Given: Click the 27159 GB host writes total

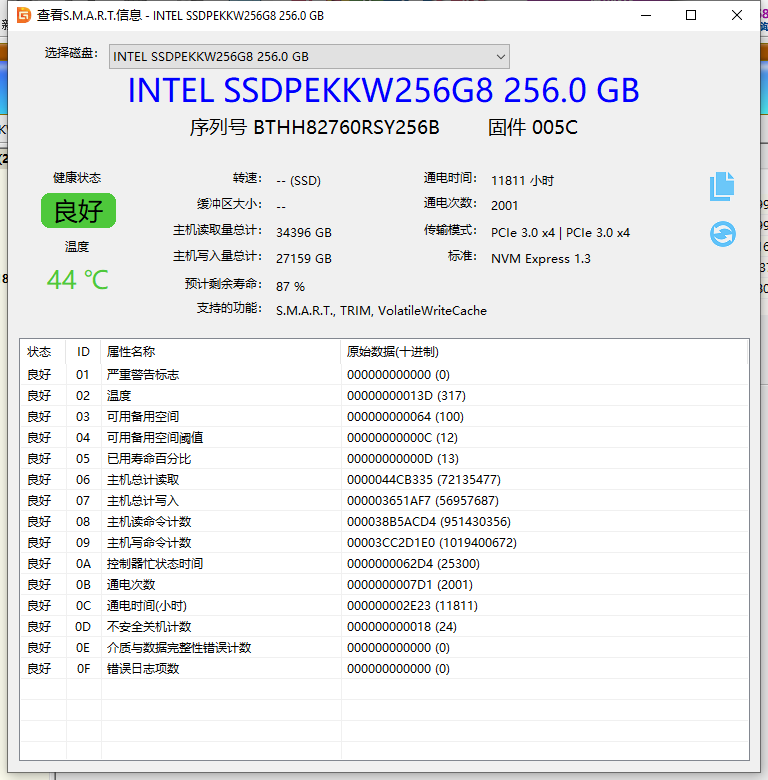Looking at the screenshot, I should [x=304, y=258].
